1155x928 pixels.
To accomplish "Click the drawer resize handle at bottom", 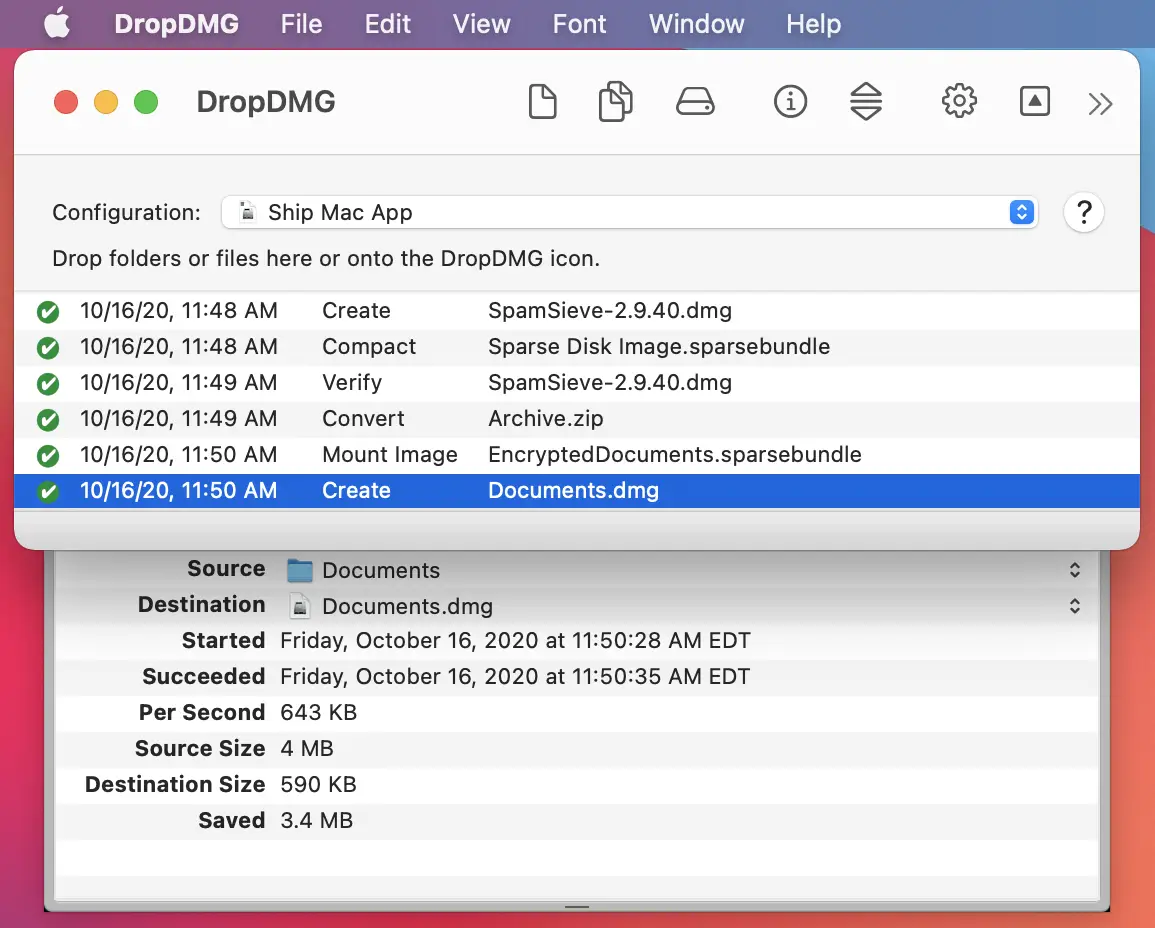I will pos(577,907).
